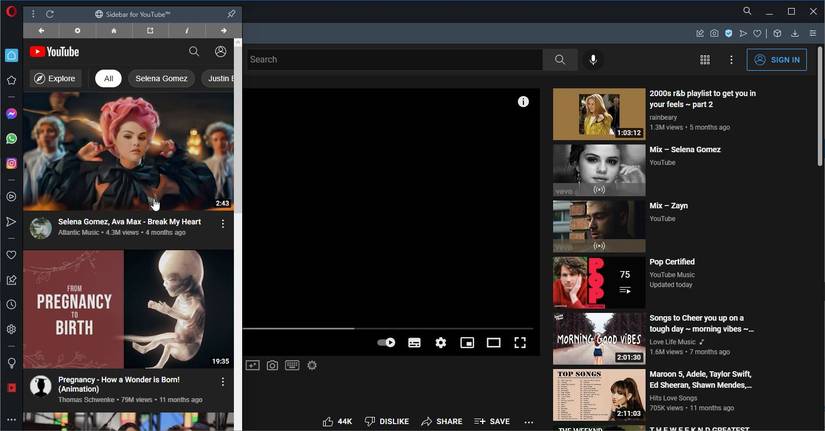
Task: Click the red YouTube sidebar extension icon
Action: pyautogui.click(x=11, y=388)
